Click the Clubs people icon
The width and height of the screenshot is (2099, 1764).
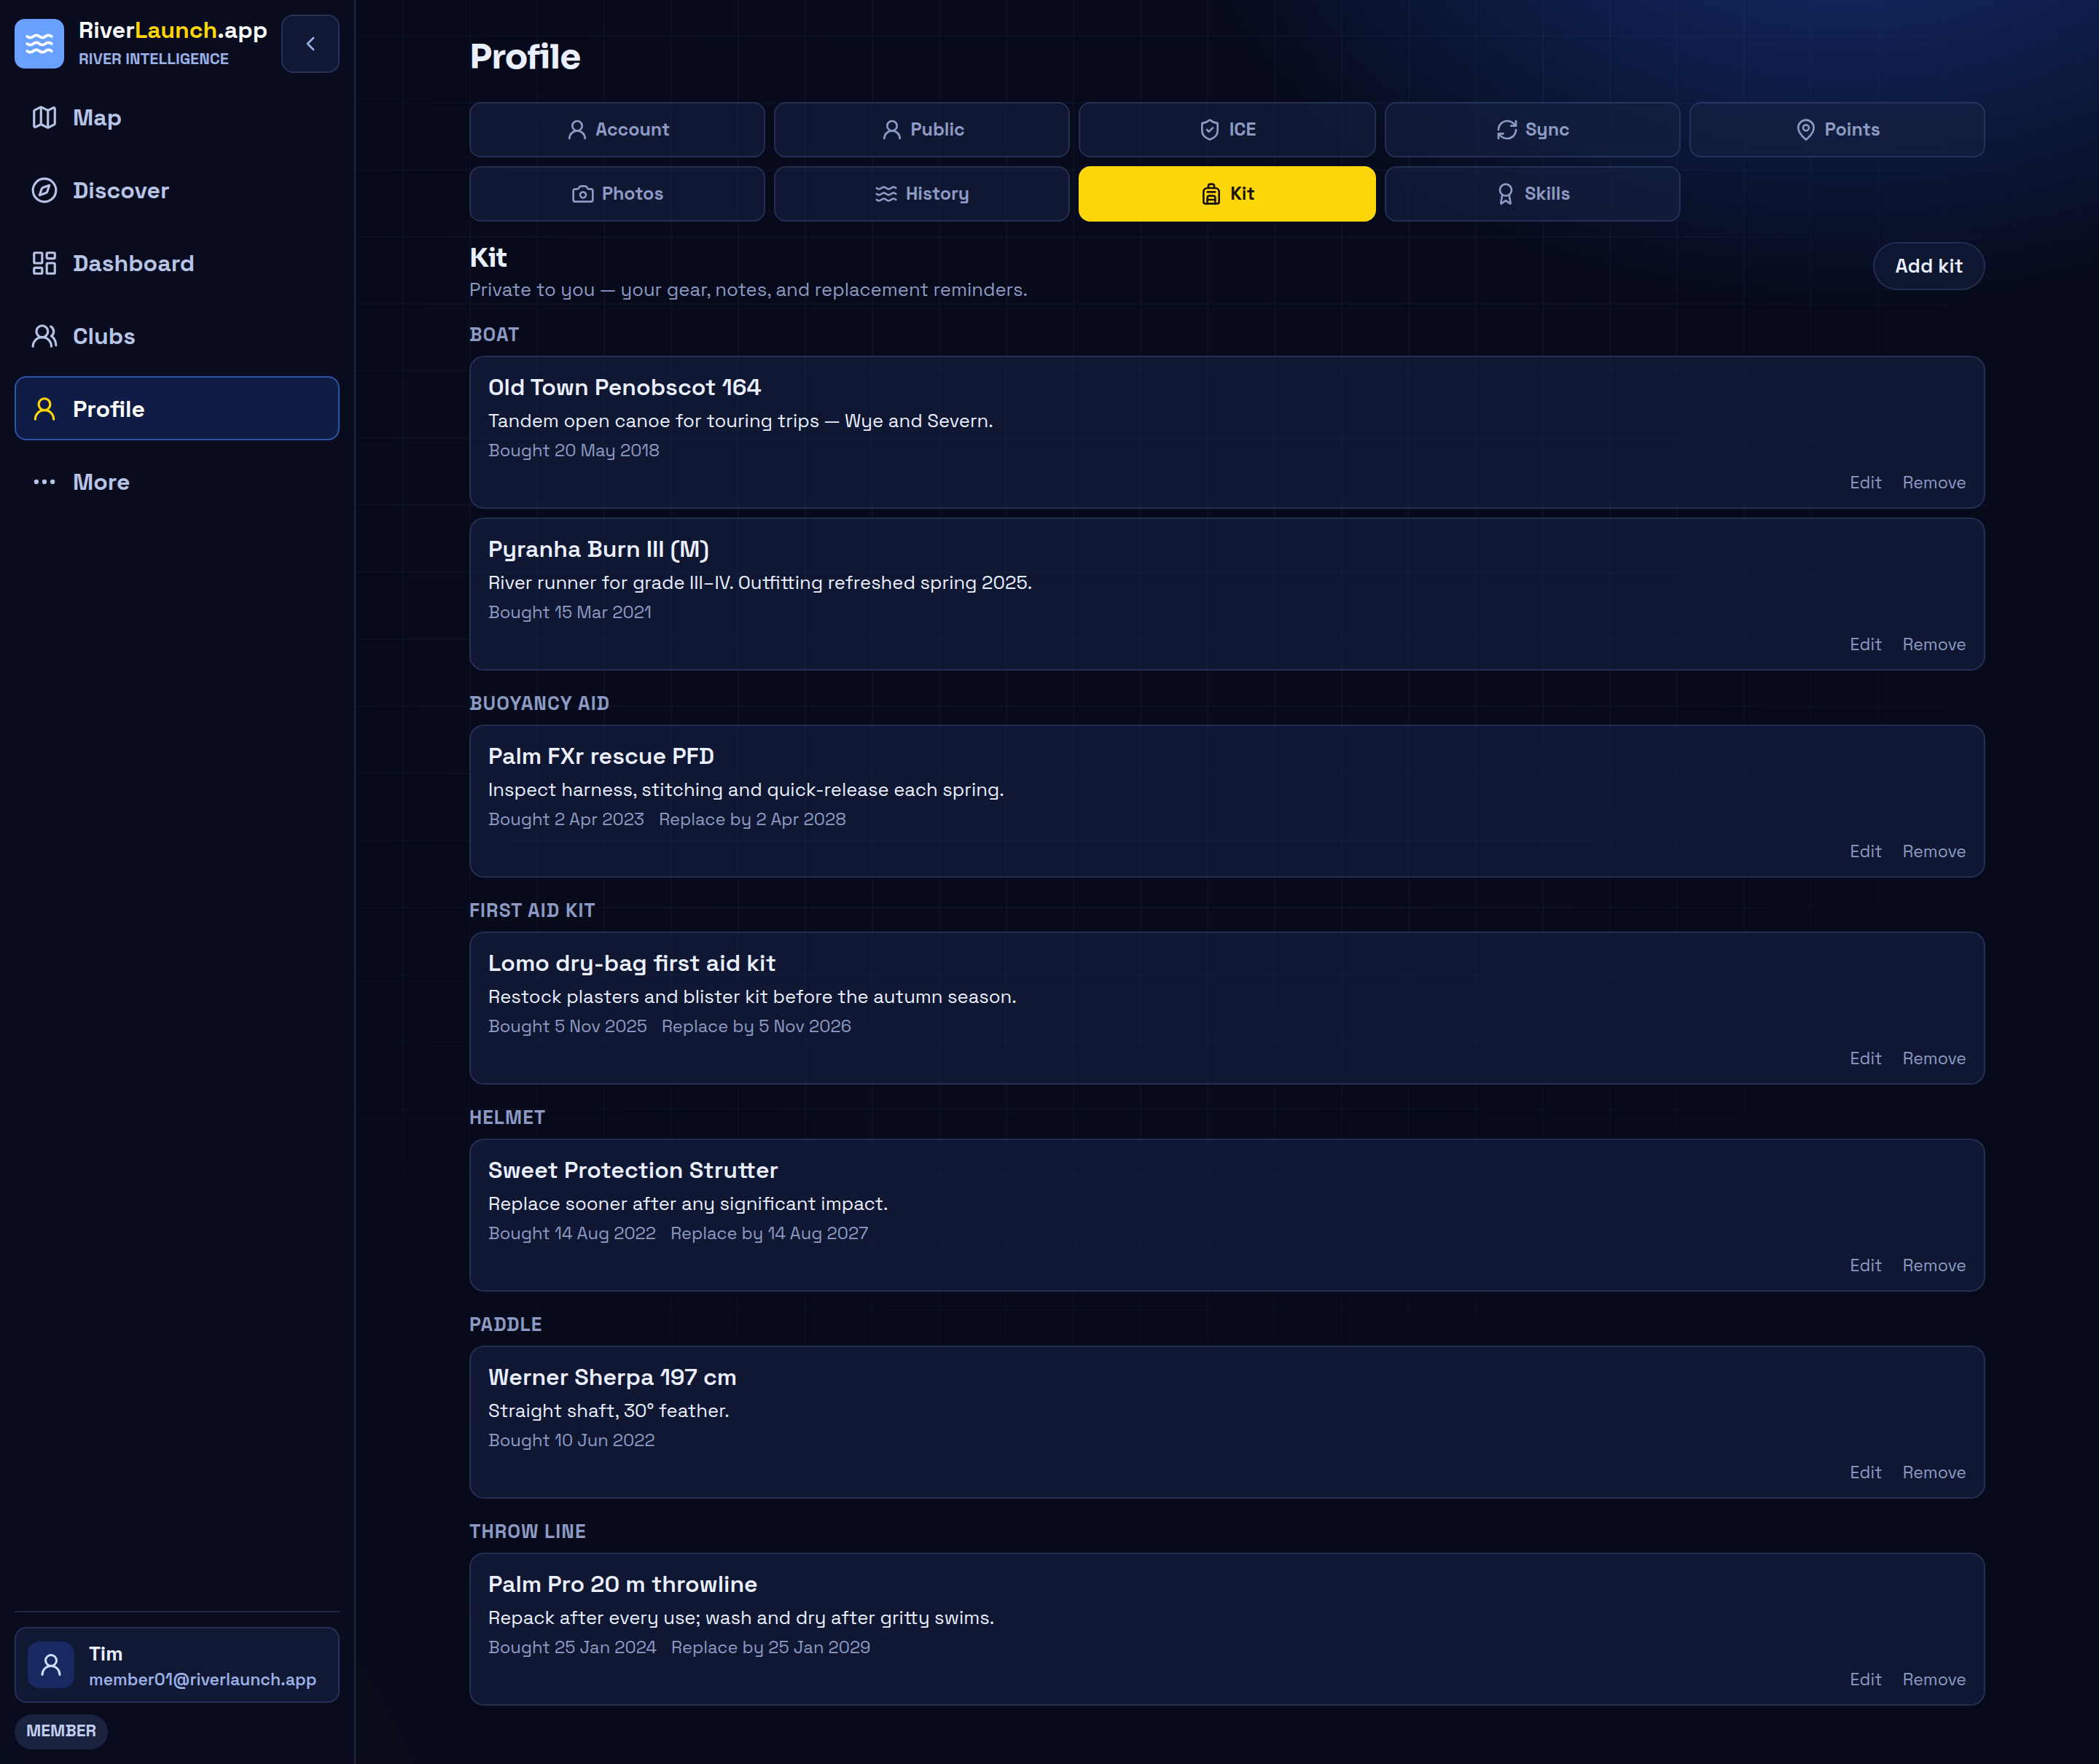[x=44, y=337]
